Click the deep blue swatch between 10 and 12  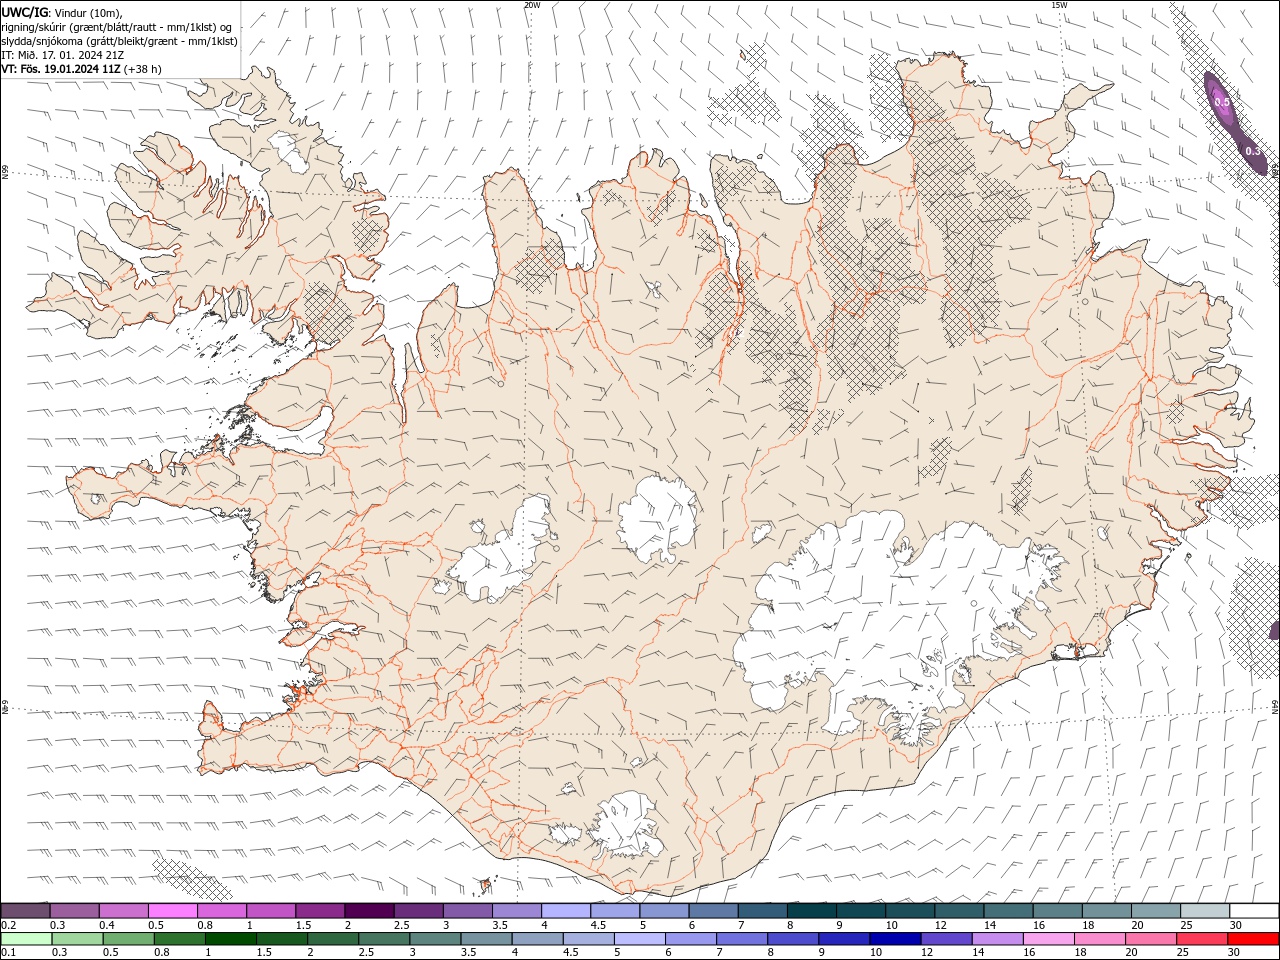pyautogui.click(x=896, y=939)
